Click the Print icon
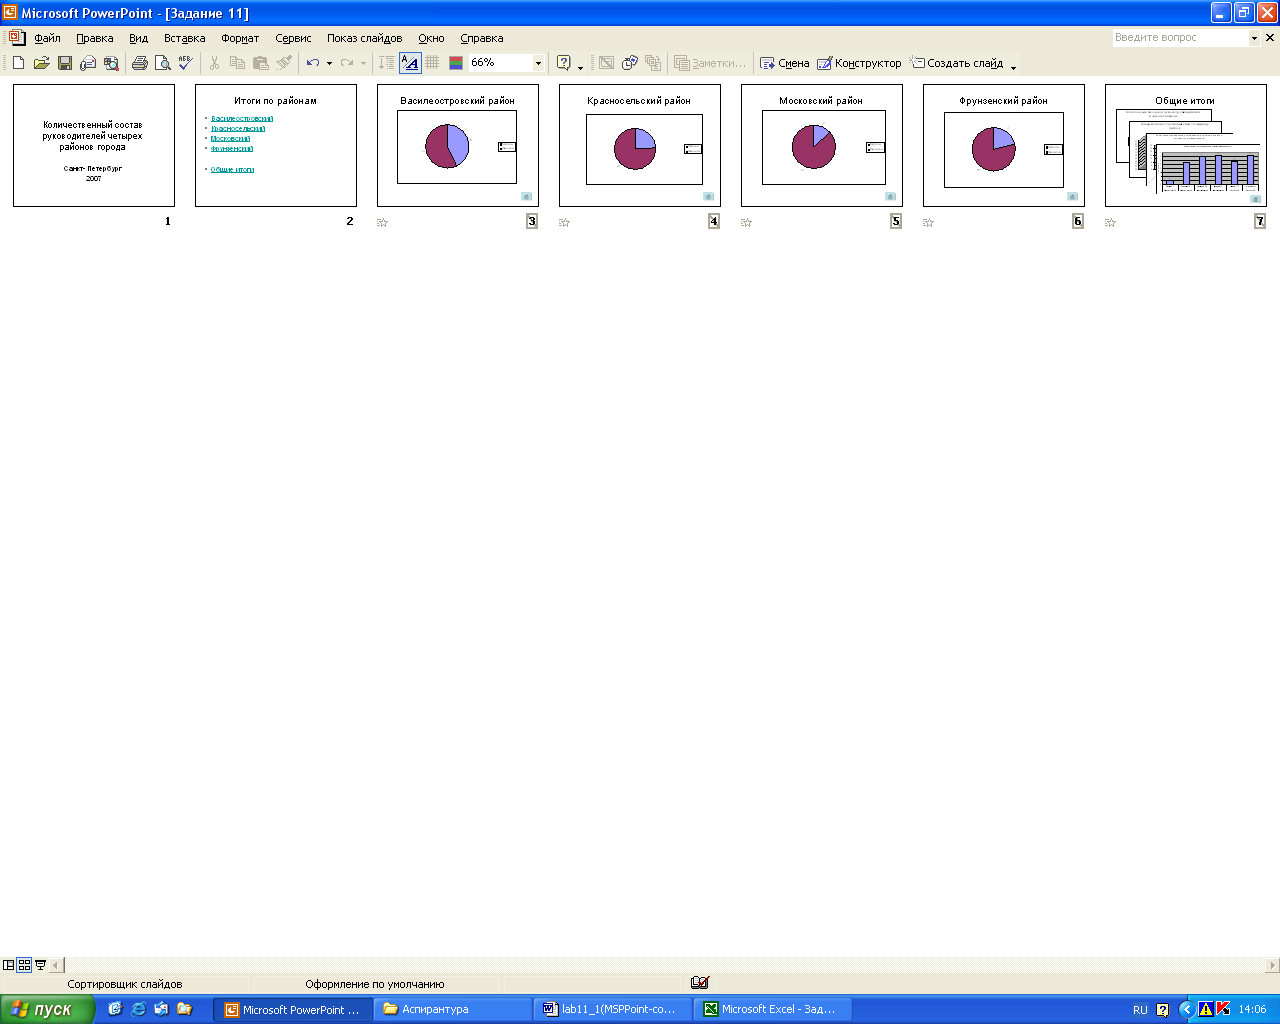This screenshot has width=1280, height=1024. (x=140, y=63)
